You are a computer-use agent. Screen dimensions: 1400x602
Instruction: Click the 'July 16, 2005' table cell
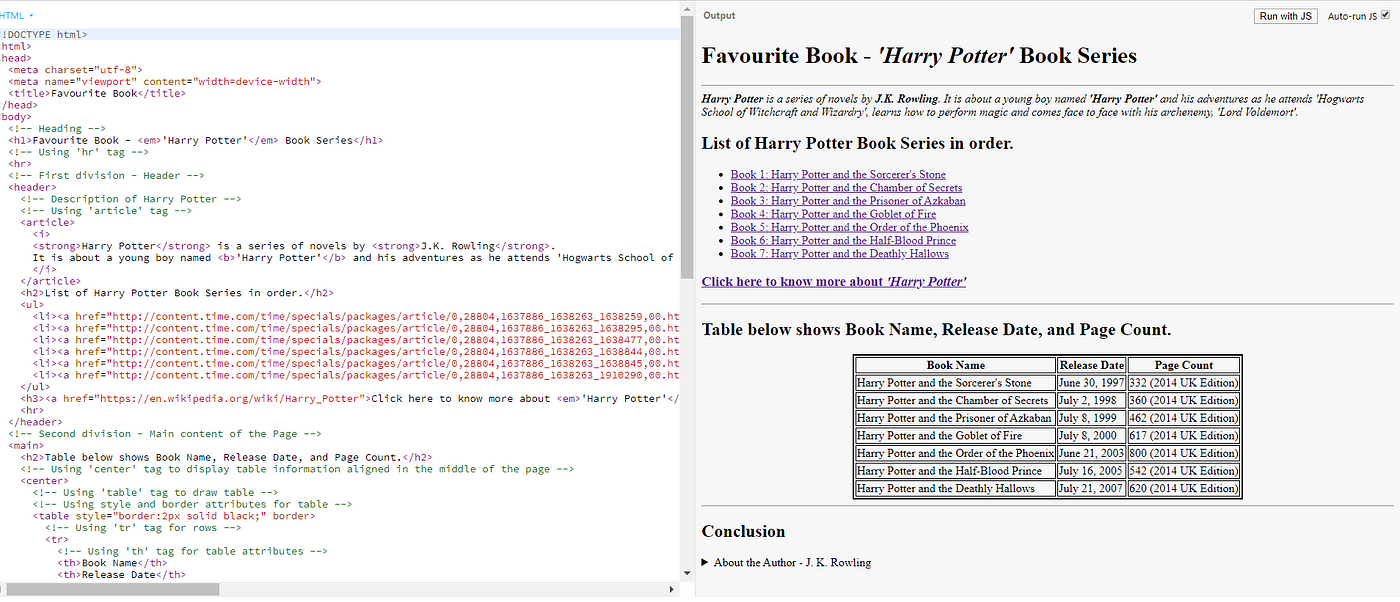[1092, 470]
